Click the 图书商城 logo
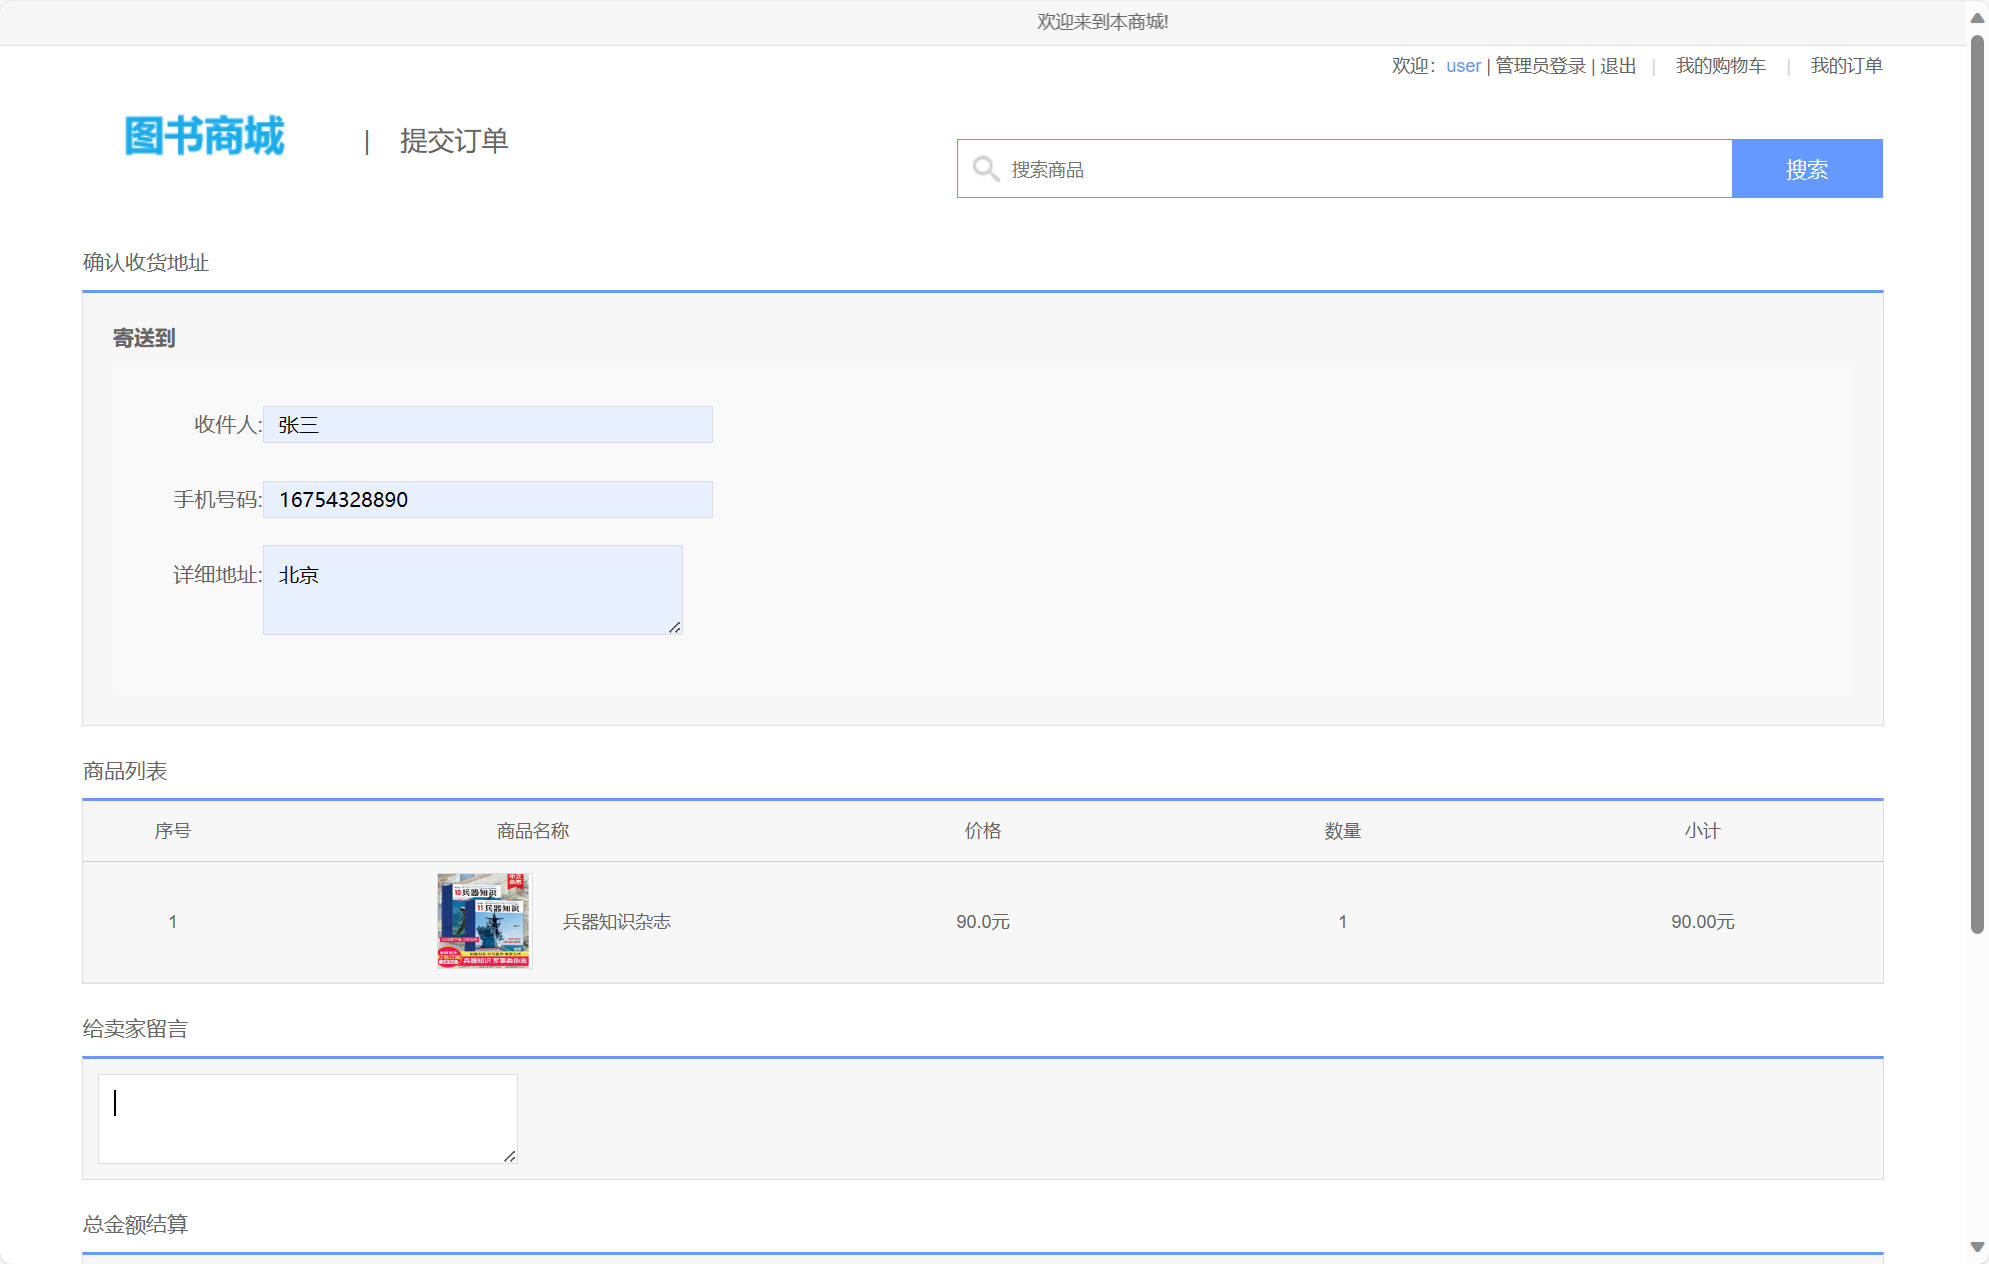1989x1264 pixels. (x=204, y=138)
